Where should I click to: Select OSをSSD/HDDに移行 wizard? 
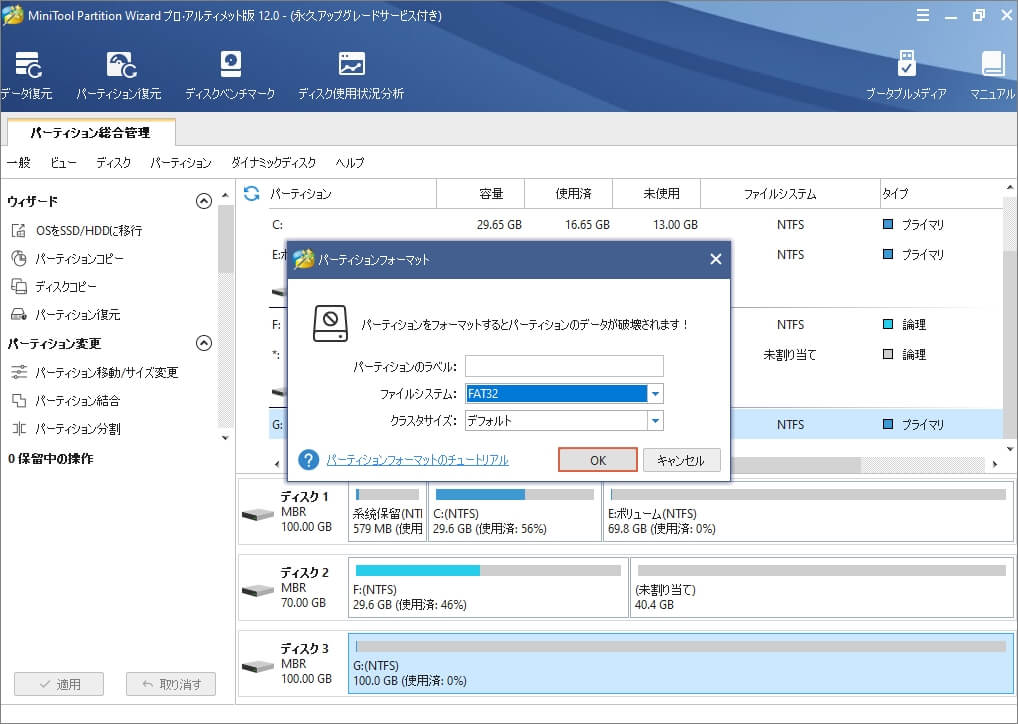click(88, 230)
